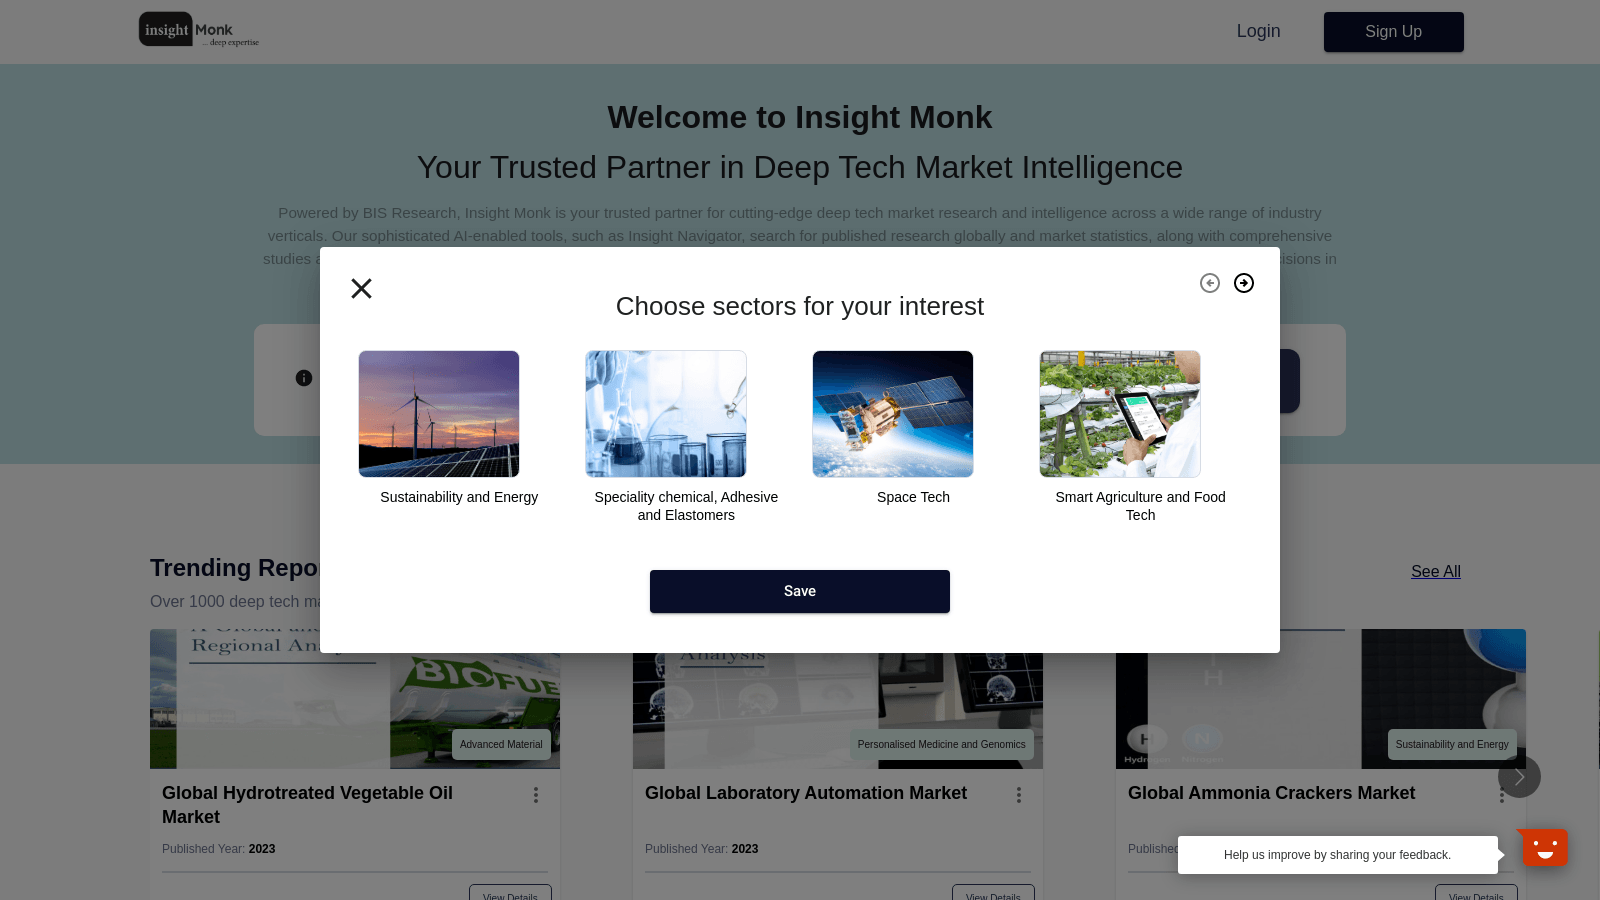The height and width of the screenshot is (900, 1600).
Task: View Details of Ammonia Crackers report
Action: 1476,893
